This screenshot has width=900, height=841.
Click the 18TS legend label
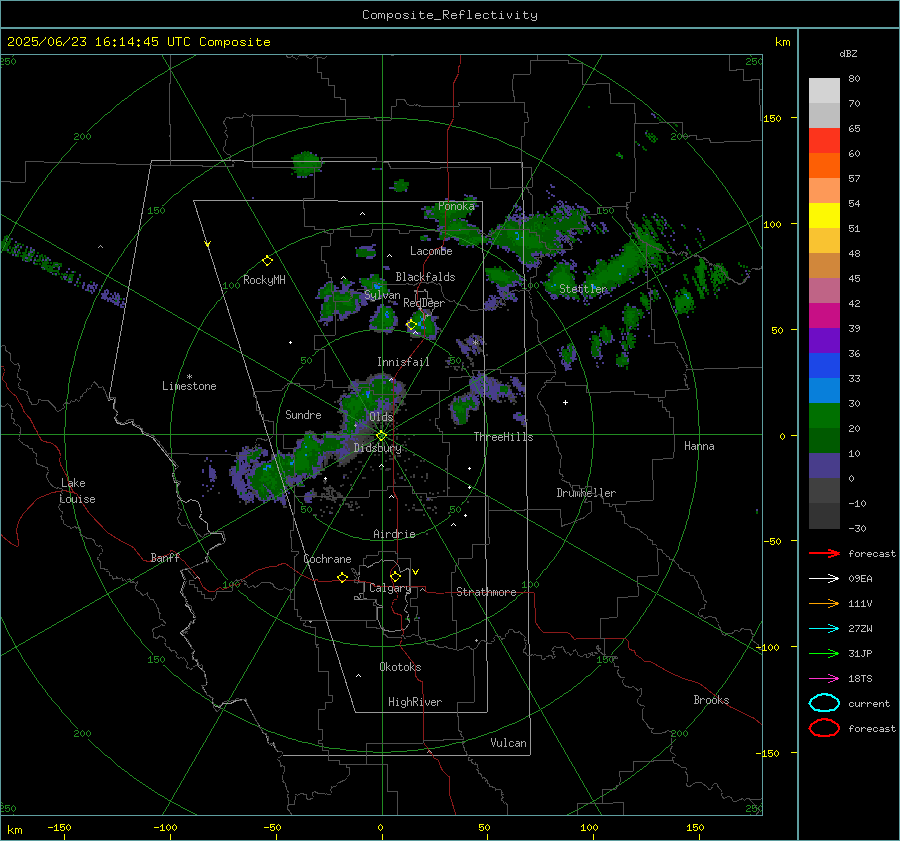(x=860, y=679)
